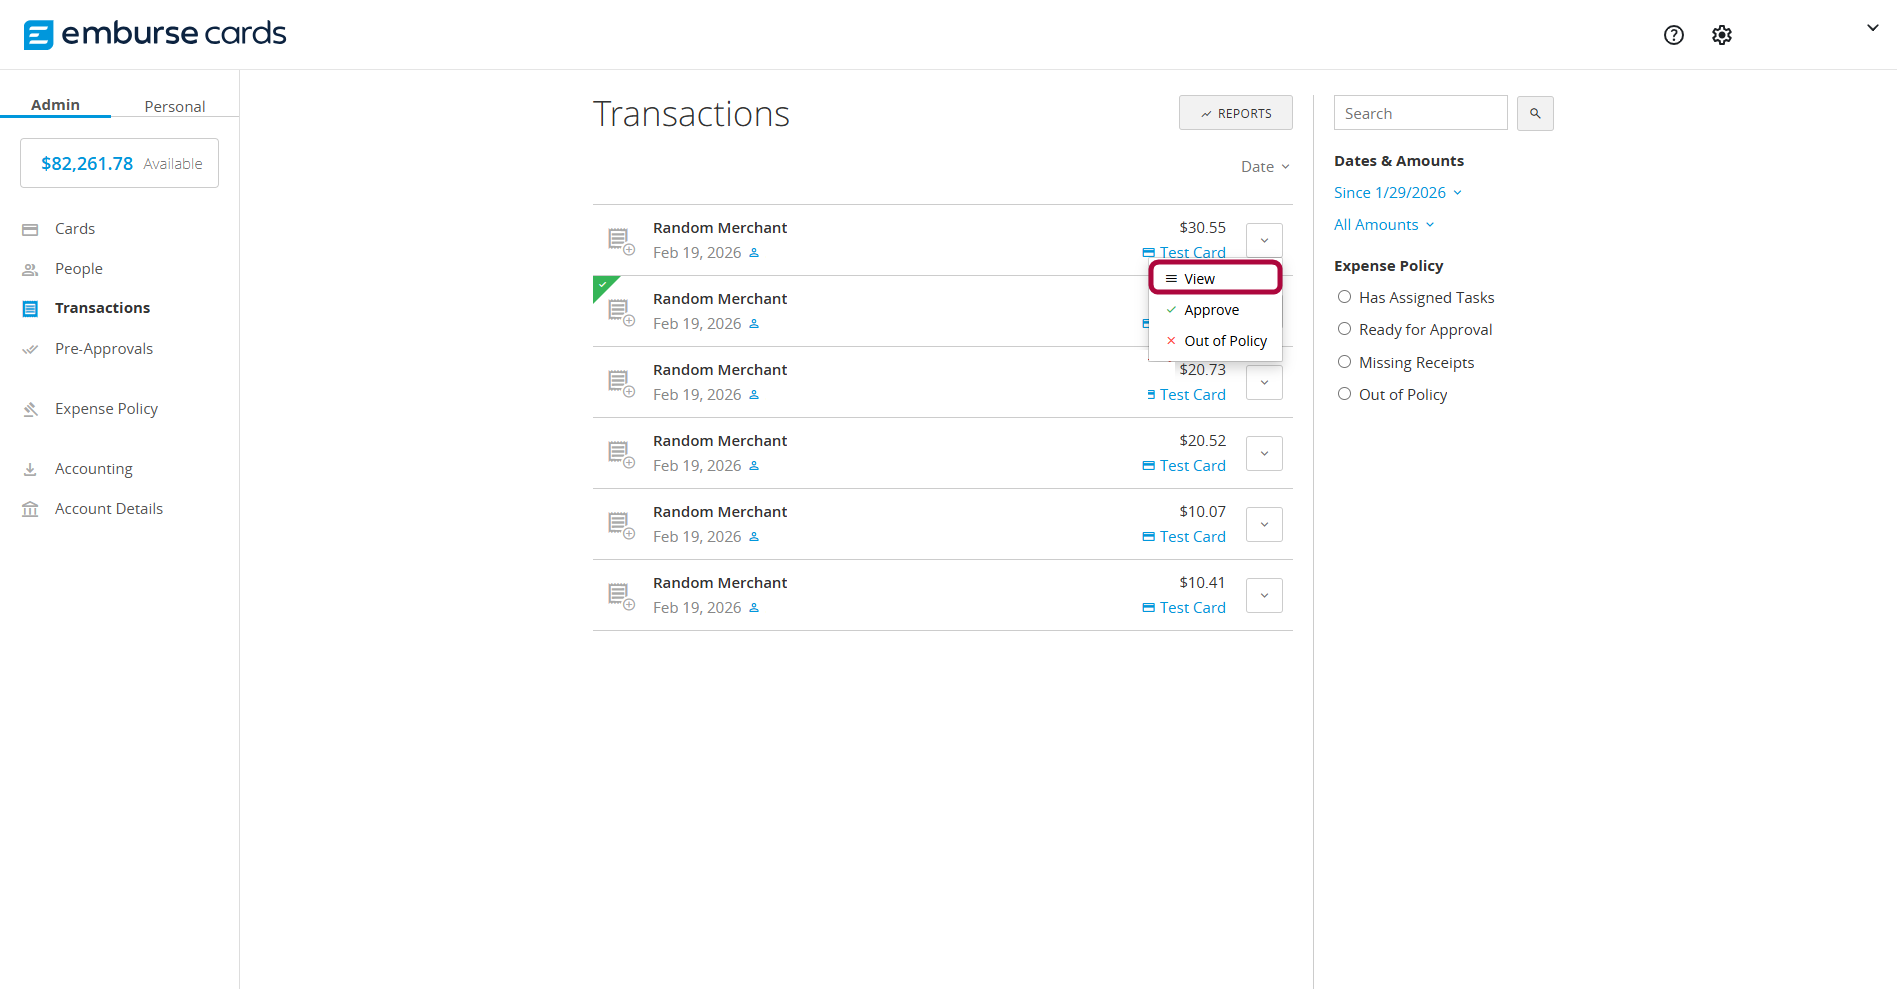Click the search magnifier button
1897x989 pixels.
[1534, 114]
